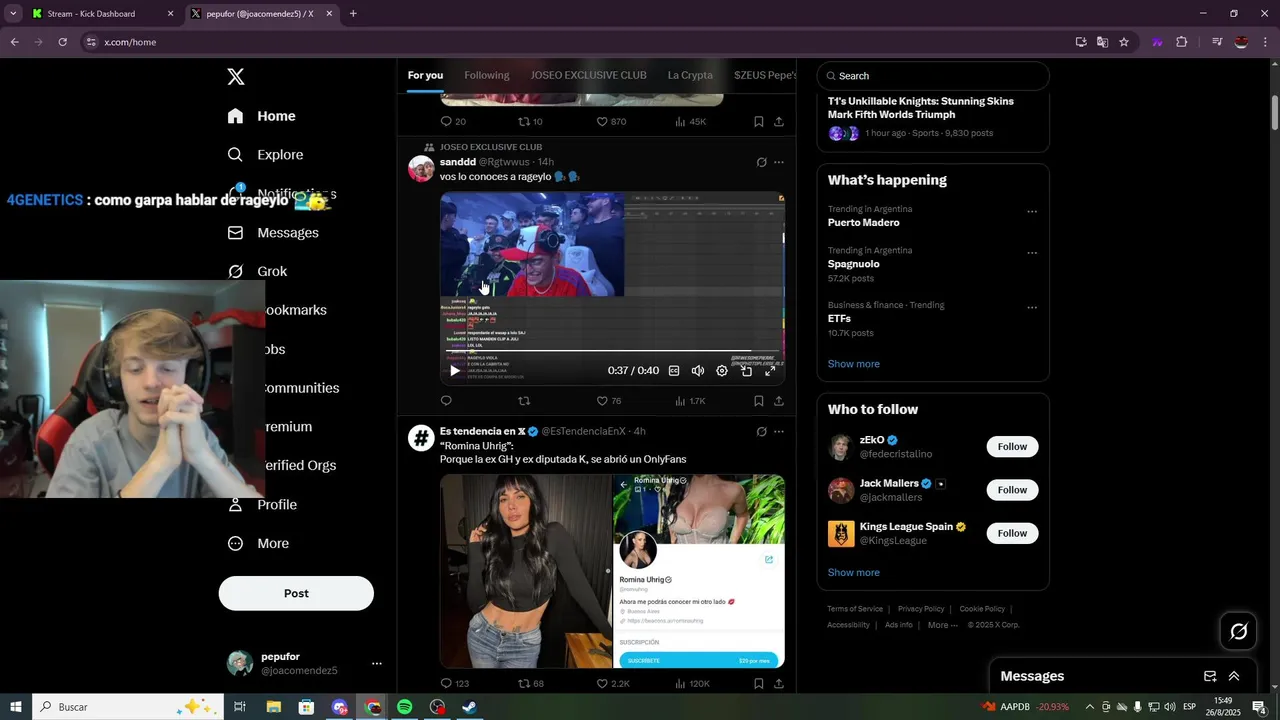Share the Romina Uhrig post

point(779,684)
